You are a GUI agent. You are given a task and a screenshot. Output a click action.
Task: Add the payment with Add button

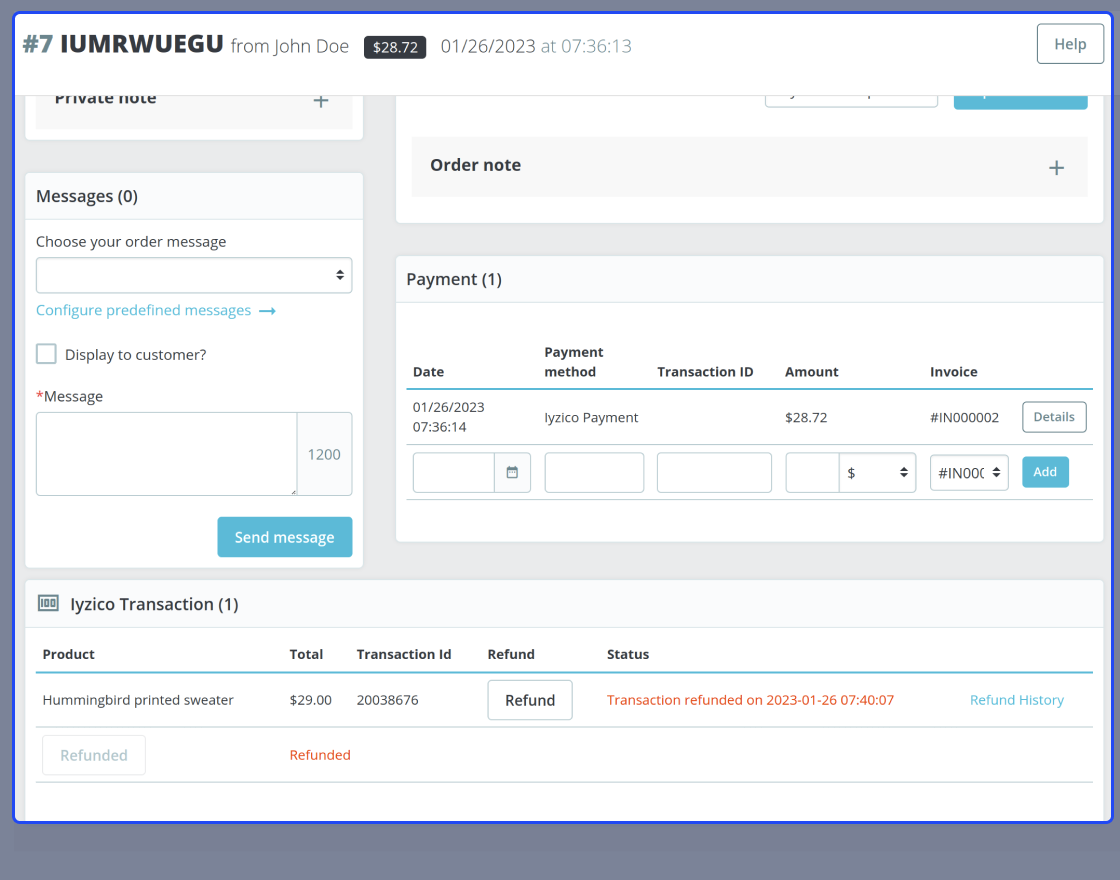[1045, 472]
